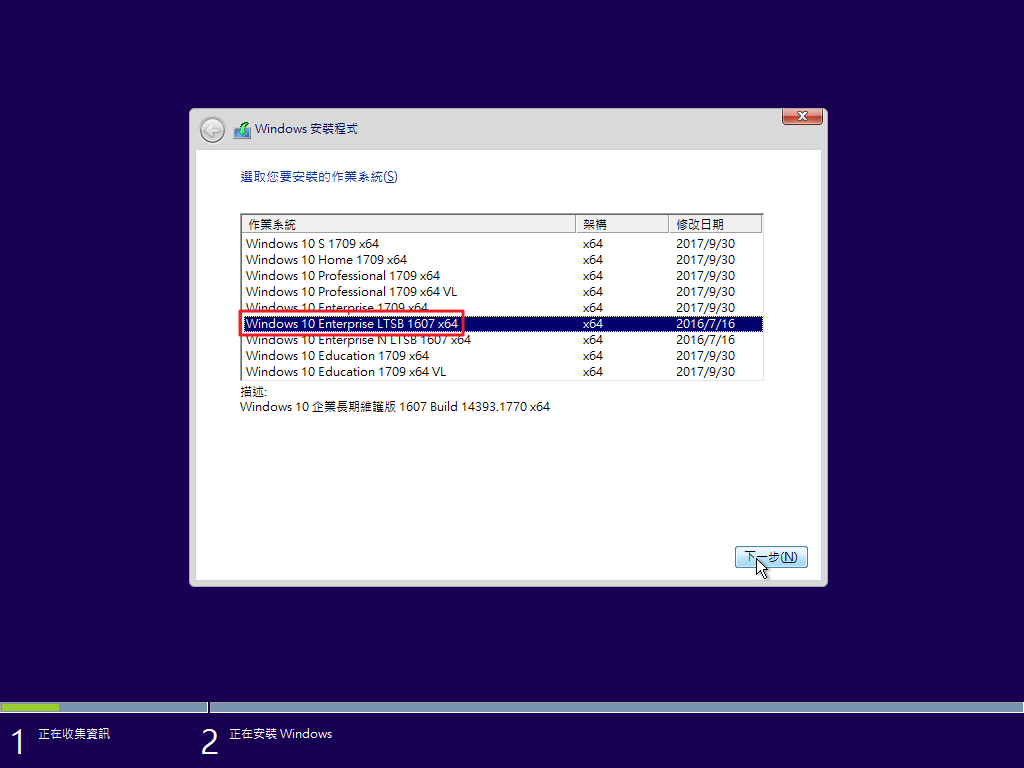Click the 2017/9/30 date of Windows 10 S
Image resolution: width=1024 pixels, height=768 pixels.
pos(705,244)
